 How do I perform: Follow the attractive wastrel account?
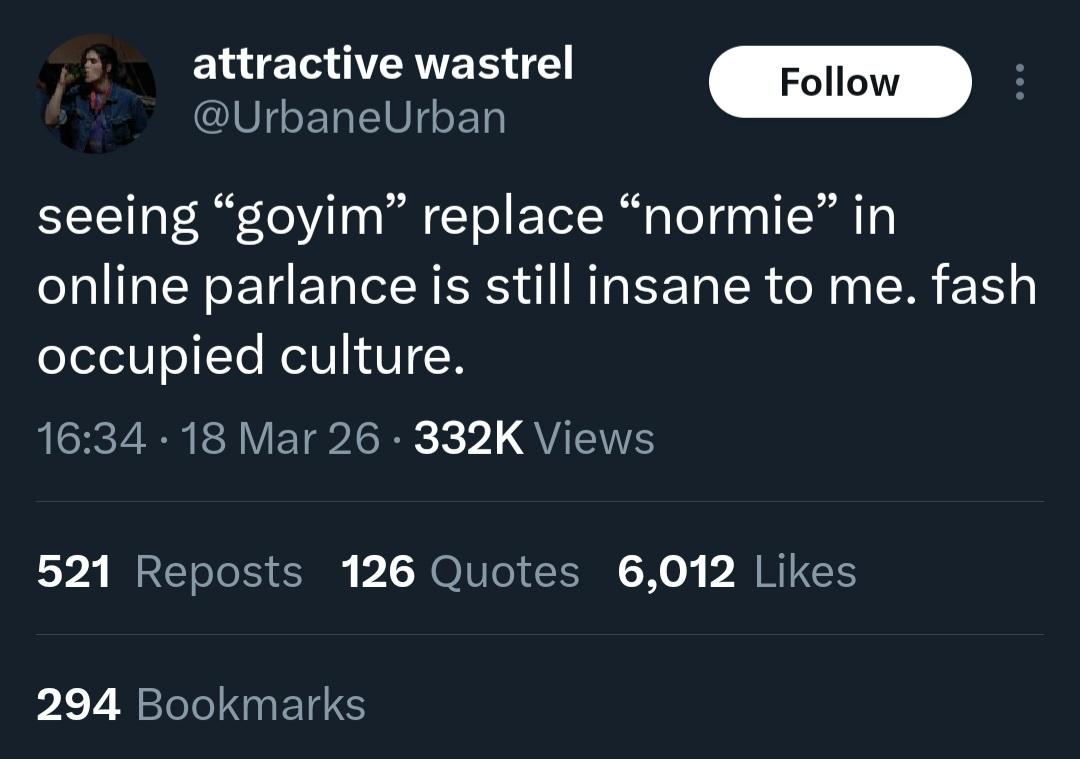tap(839, 82)
